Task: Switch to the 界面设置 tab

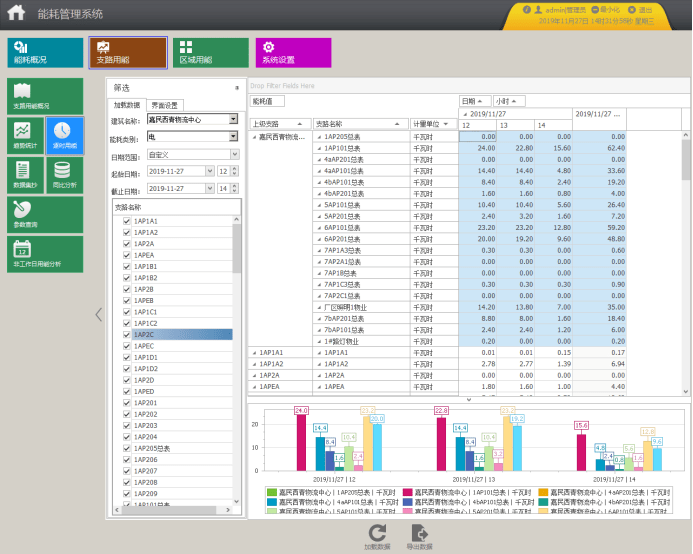Action: pos(164,105)
